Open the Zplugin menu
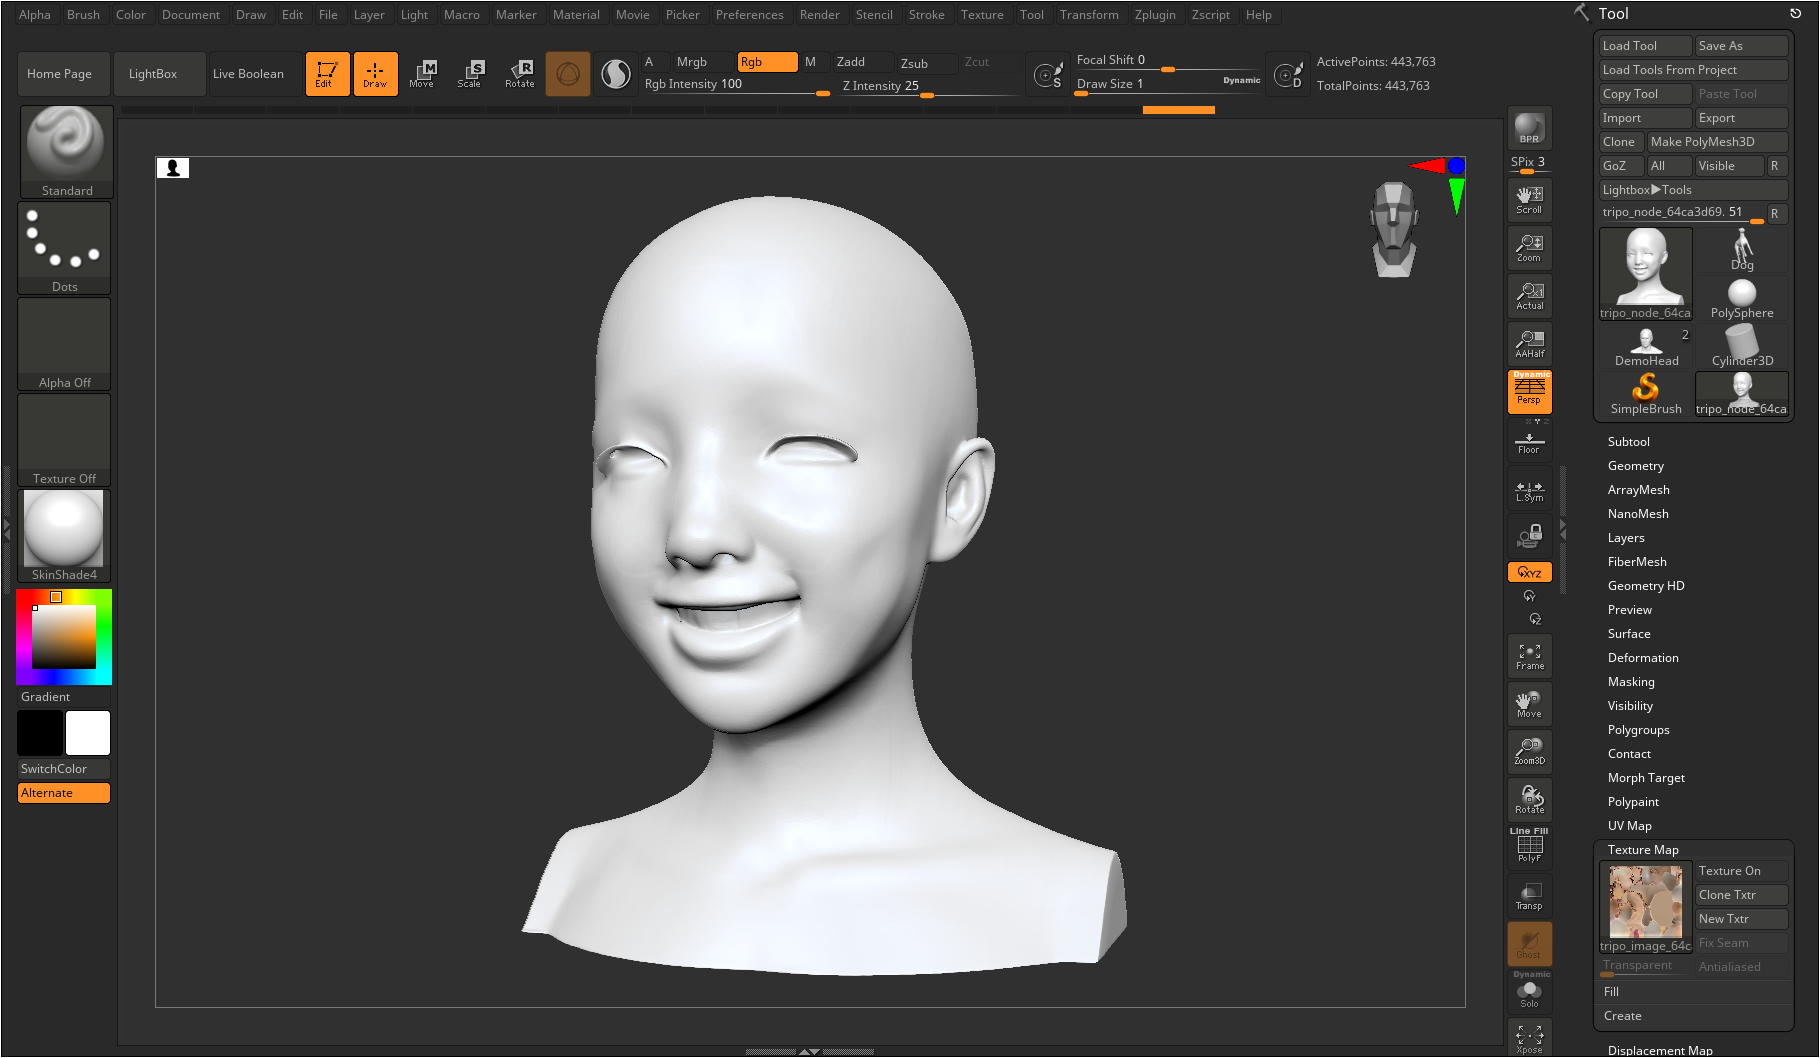Screen dimensions: 1820x1058 [x=1154, y=15]
